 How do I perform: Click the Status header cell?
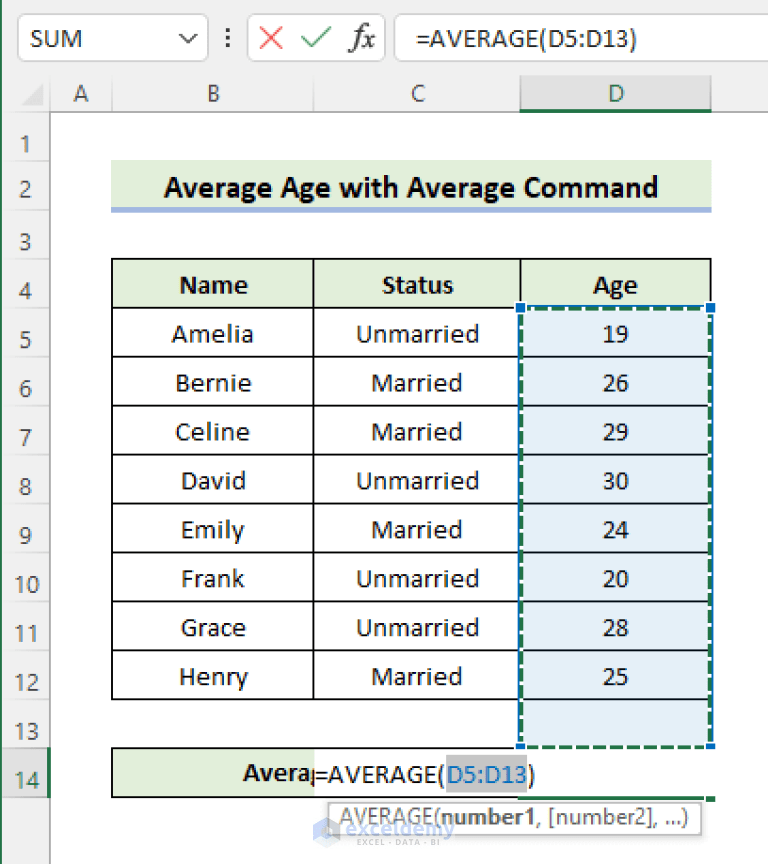[x=417, y=284]
